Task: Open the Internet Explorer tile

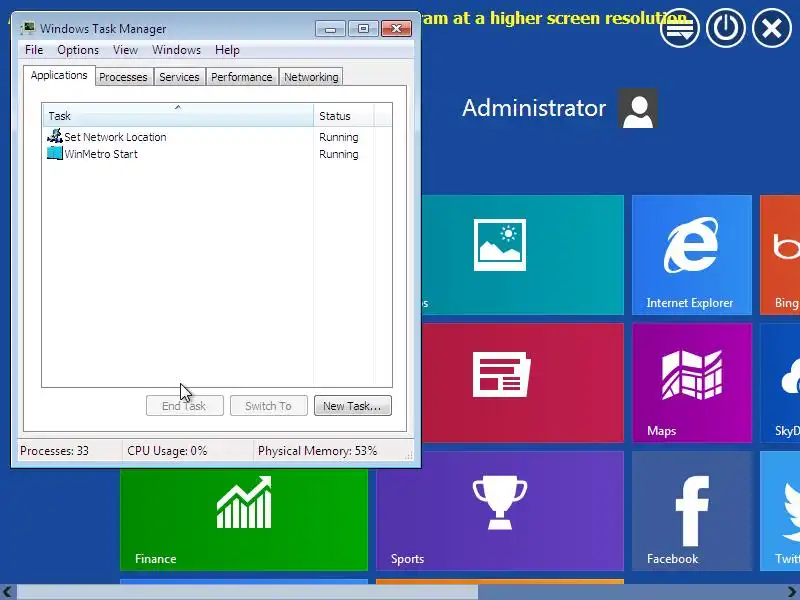Action: pyautogui.click(x=691, y=255)
